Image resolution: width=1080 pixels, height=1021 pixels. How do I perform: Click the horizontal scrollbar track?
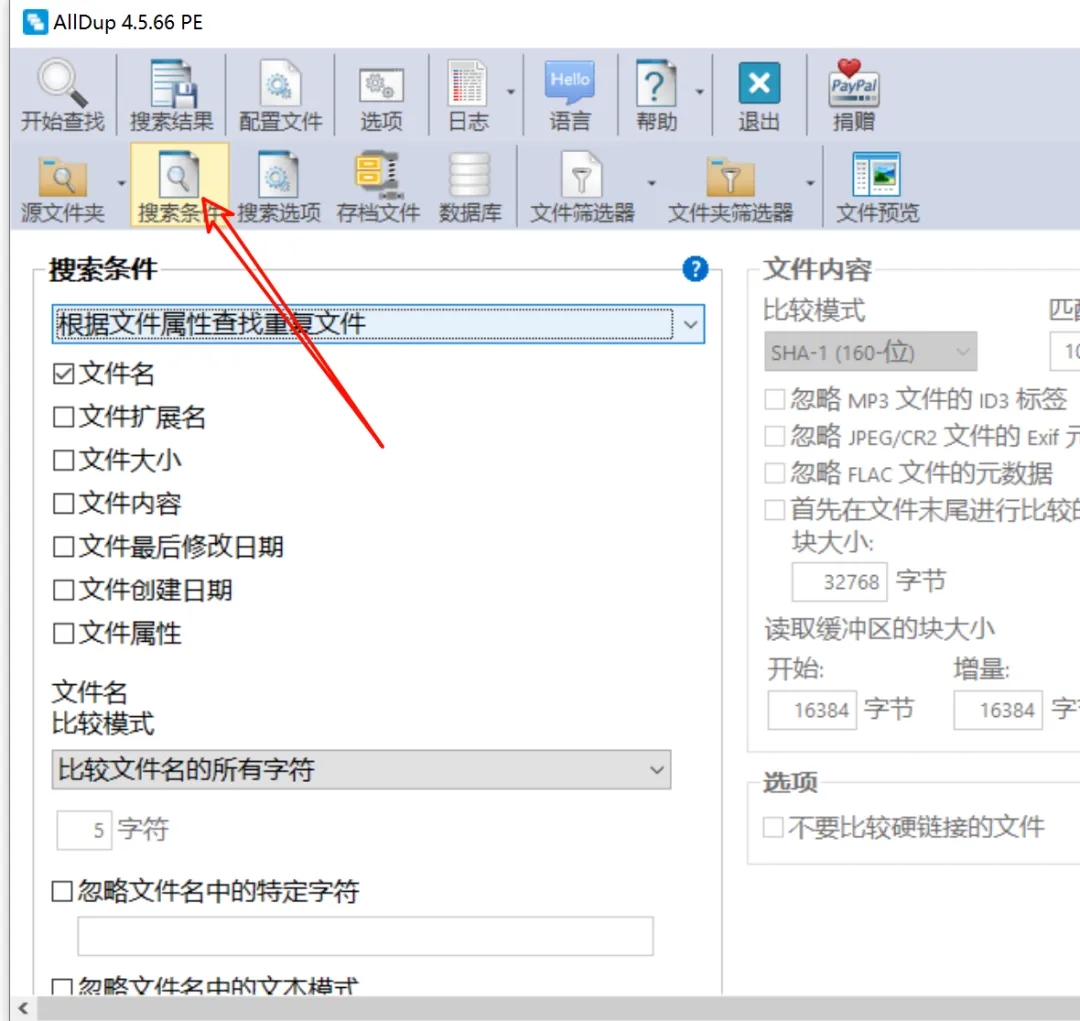558,1008
